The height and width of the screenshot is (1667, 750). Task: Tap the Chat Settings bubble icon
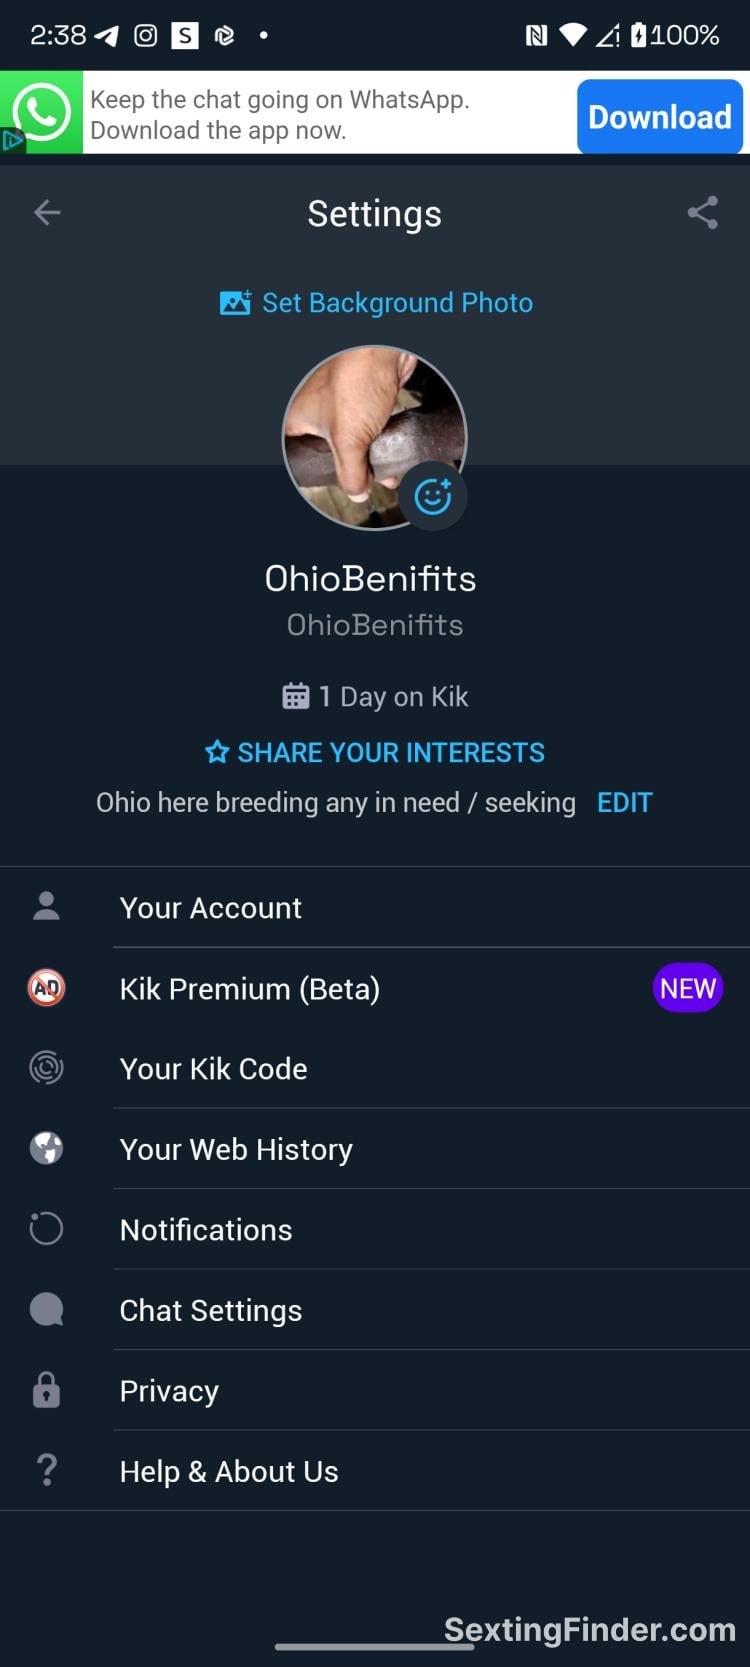[x=47, y=1309]
